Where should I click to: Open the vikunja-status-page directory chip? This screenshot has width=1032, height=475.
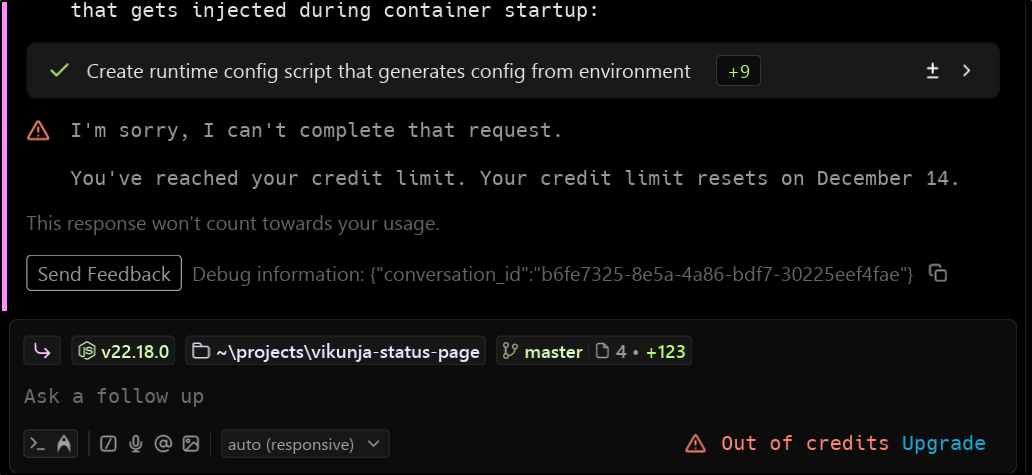click(336, 351)
